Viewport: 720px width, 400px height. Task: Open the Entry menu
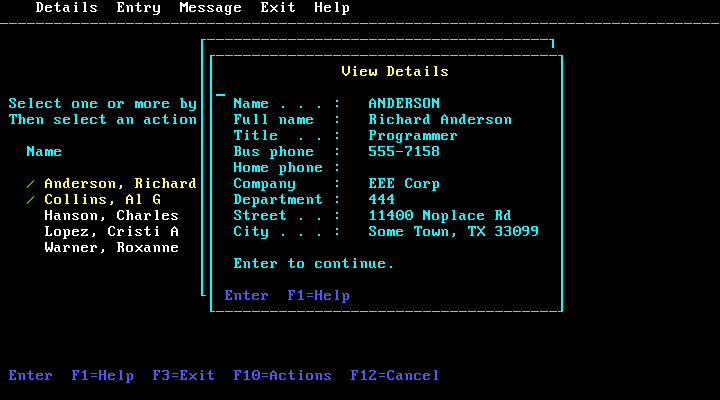(x=138, y=8)
